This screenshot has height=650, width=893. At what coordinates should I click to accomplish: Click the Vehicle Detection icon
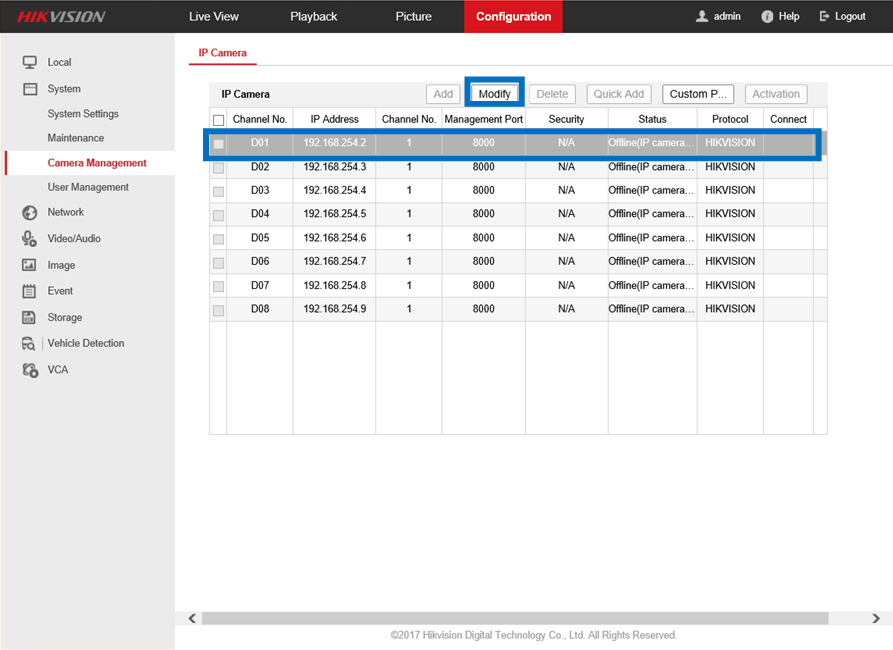pyautogui.click(x=30, y=343)
